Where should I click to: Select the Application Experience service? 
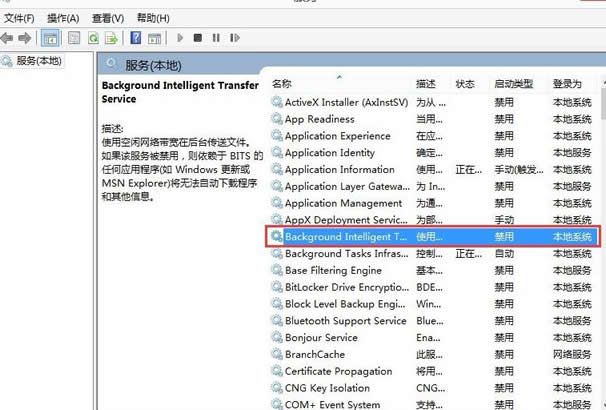(431, 136)
